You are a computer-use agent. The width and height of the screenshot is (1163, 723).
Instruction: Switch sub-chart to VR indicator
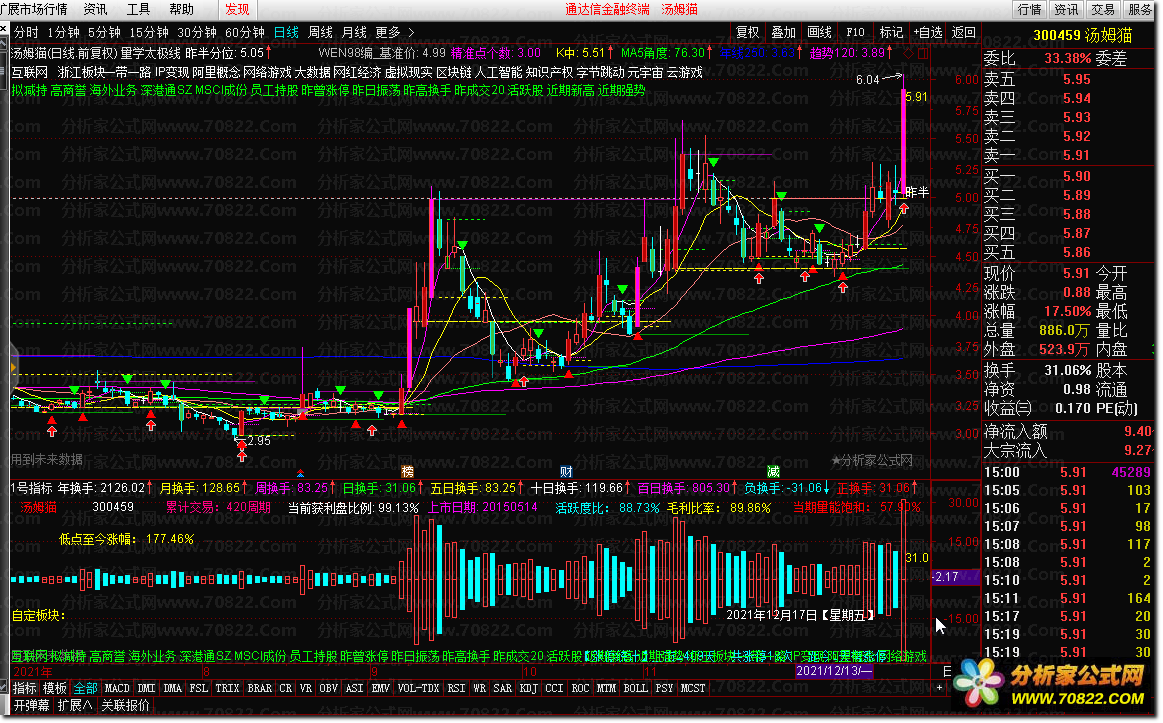(x=306, y=688)
